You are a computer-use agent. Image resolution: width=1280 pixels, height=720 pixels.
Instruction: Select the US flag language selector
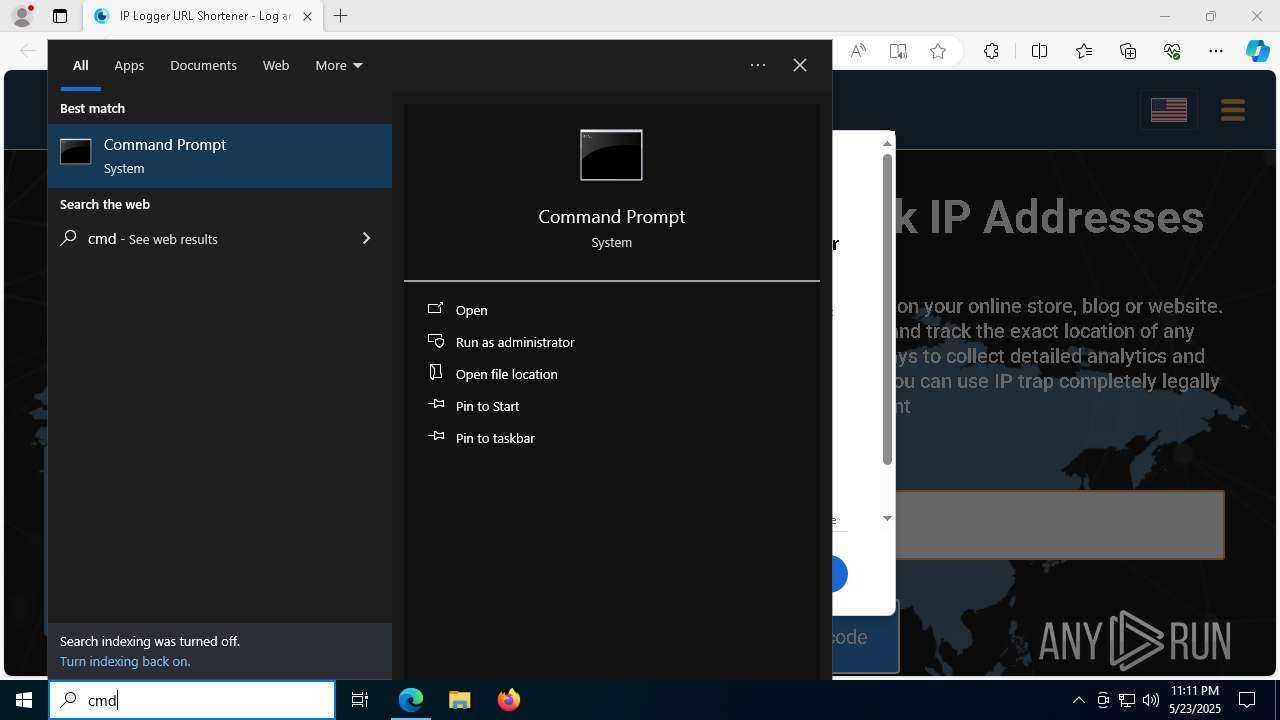click(1169, 110)
